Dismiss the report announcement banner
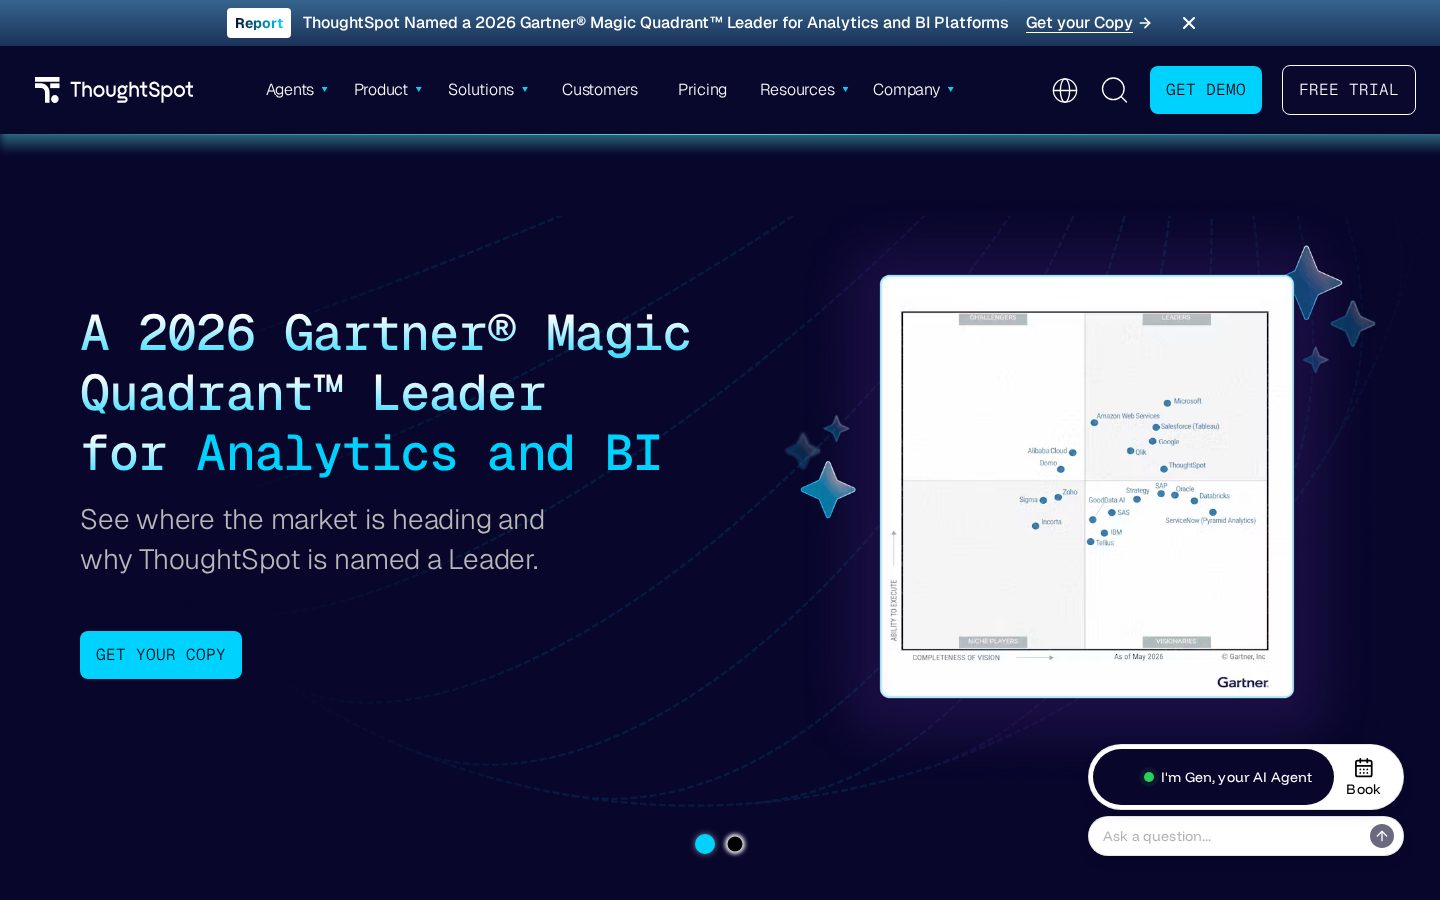 pos(1189,23)
